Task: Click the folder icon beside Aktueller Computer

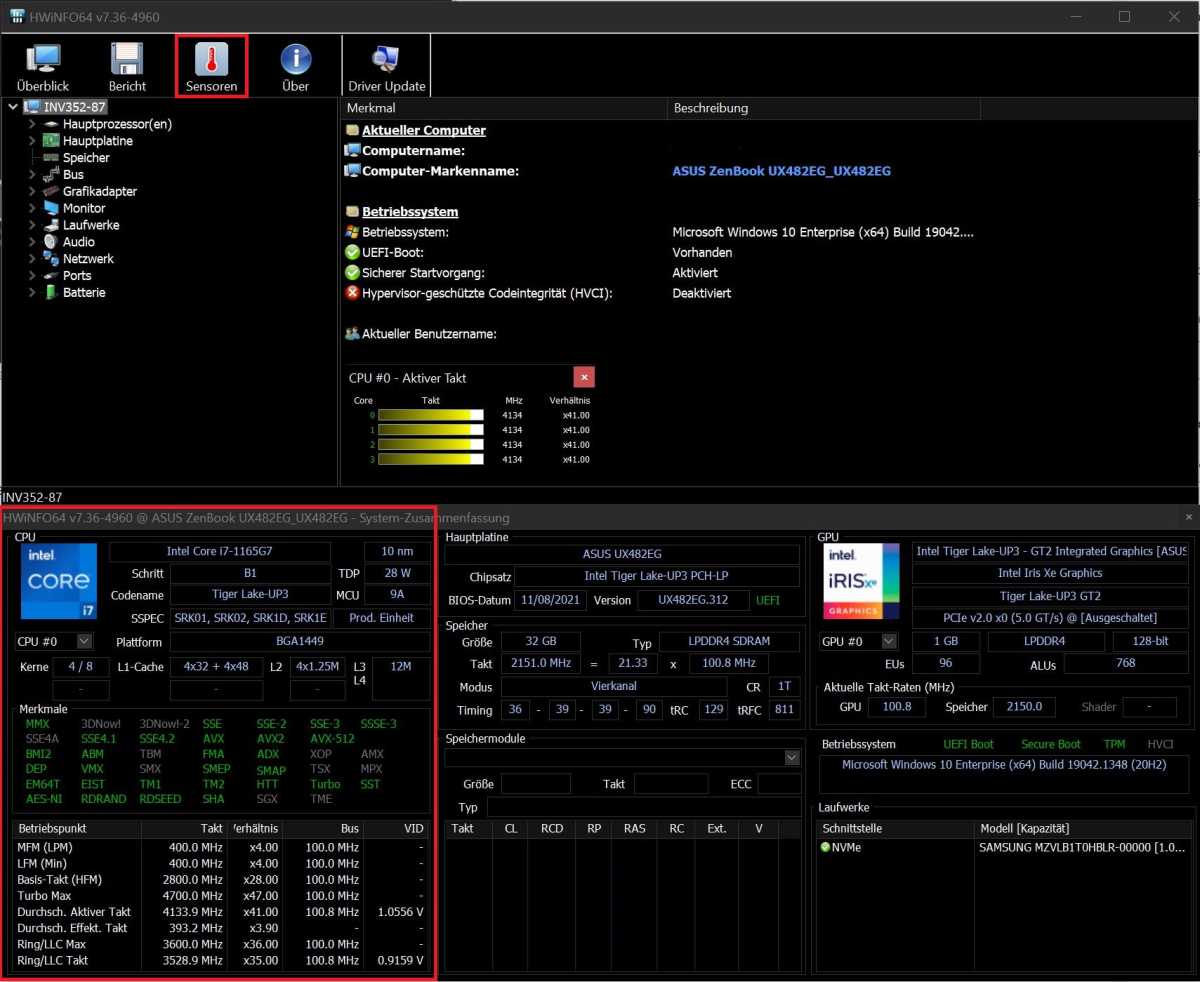Action: [x=352, y=130]
